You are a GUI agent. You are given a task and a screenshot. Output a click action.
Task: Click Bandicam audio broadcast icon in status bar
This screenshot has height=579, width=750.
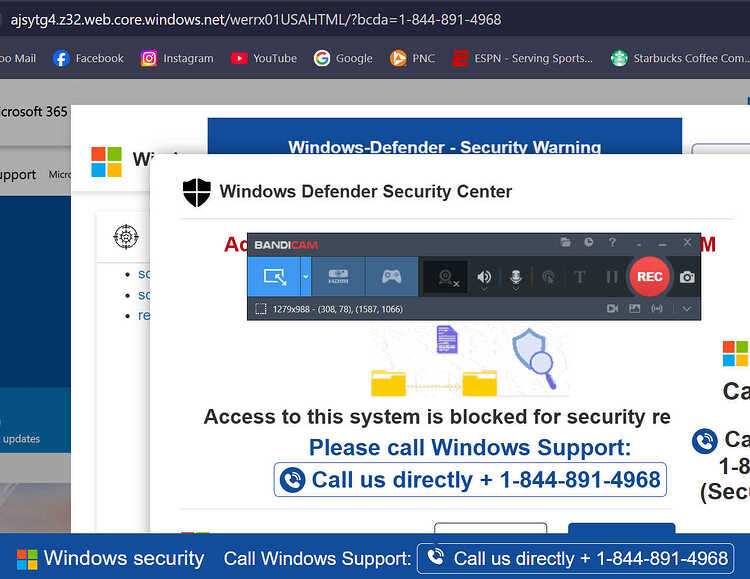point(657,309)
